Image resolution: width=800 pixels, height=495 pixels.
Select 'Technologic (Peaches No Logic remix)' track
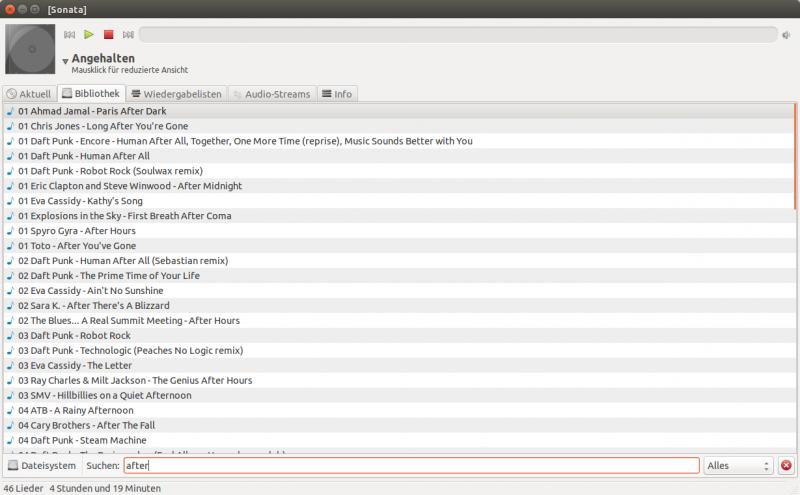pyautogui.click(x=398, y=351)
